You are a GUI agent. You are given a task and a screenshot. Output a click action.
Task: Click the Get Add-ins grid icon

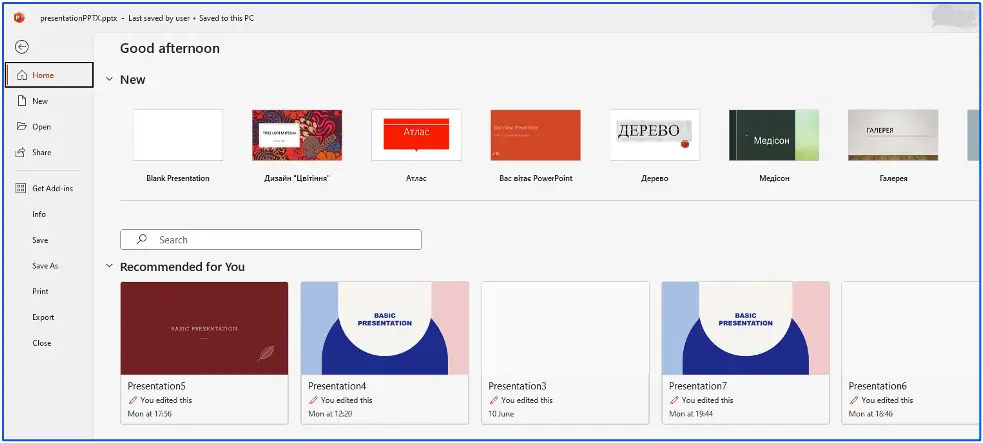(x=21, y=189)
